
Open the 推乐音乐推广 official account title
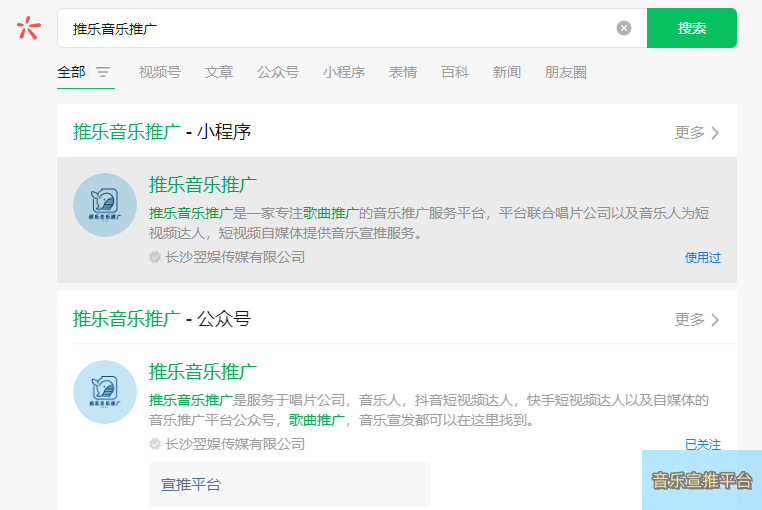[203, 372]
